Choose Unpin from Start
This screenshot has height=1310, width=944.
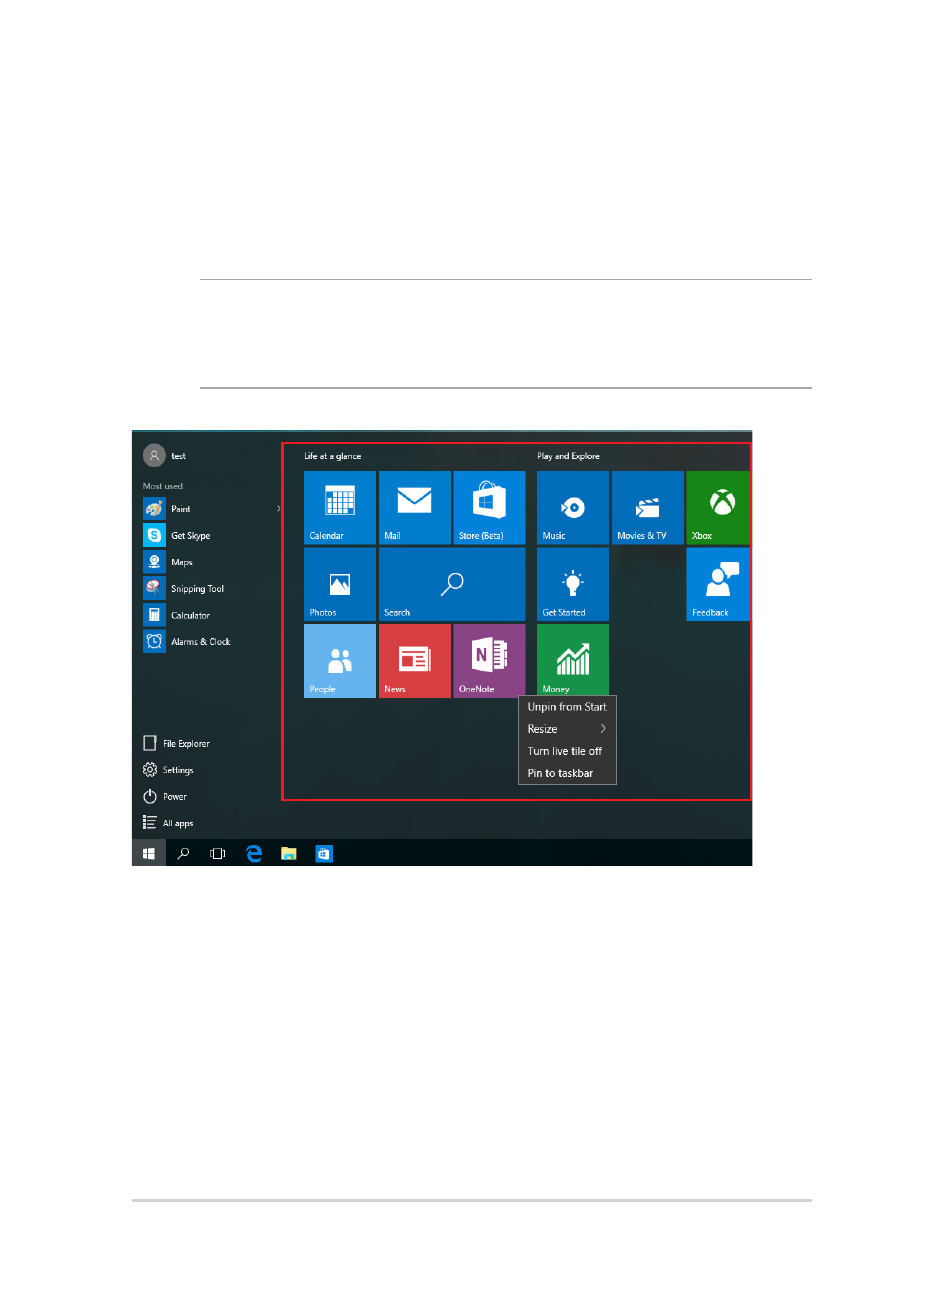567,707
